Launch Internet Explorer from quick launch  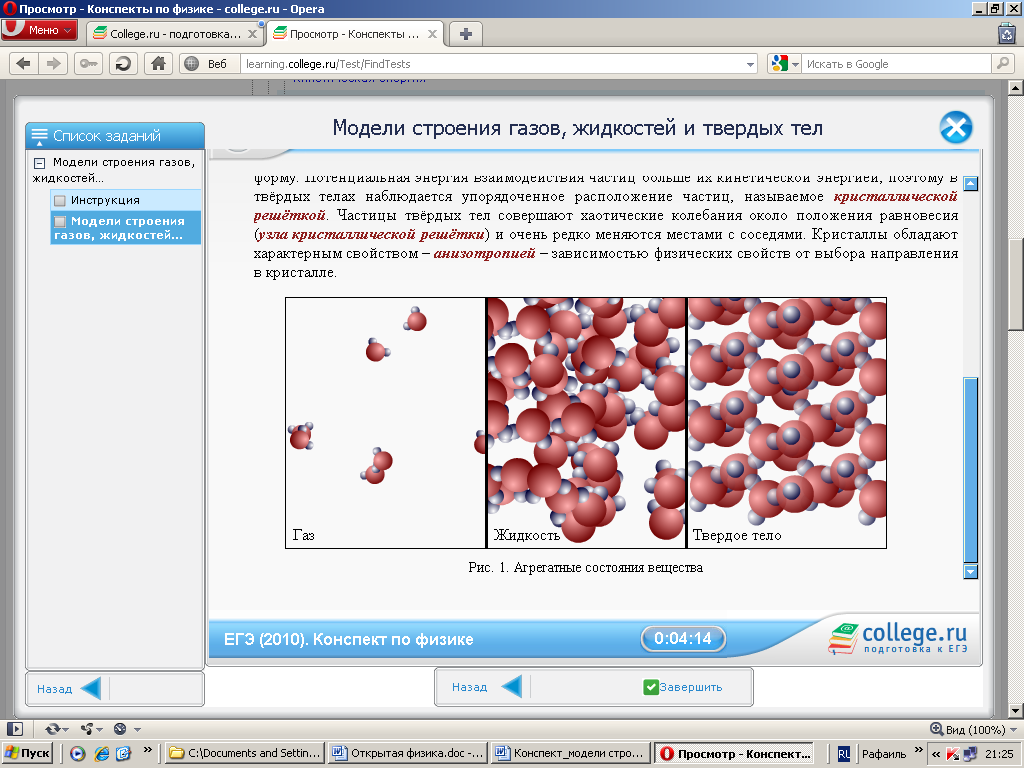pyautogui.click(x=101, y=754)
